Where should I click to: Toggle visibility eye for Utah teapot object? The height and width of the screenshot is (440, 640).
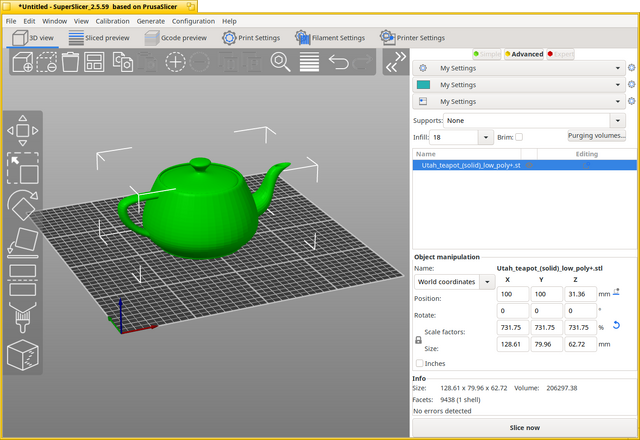[x=529, y=165]
